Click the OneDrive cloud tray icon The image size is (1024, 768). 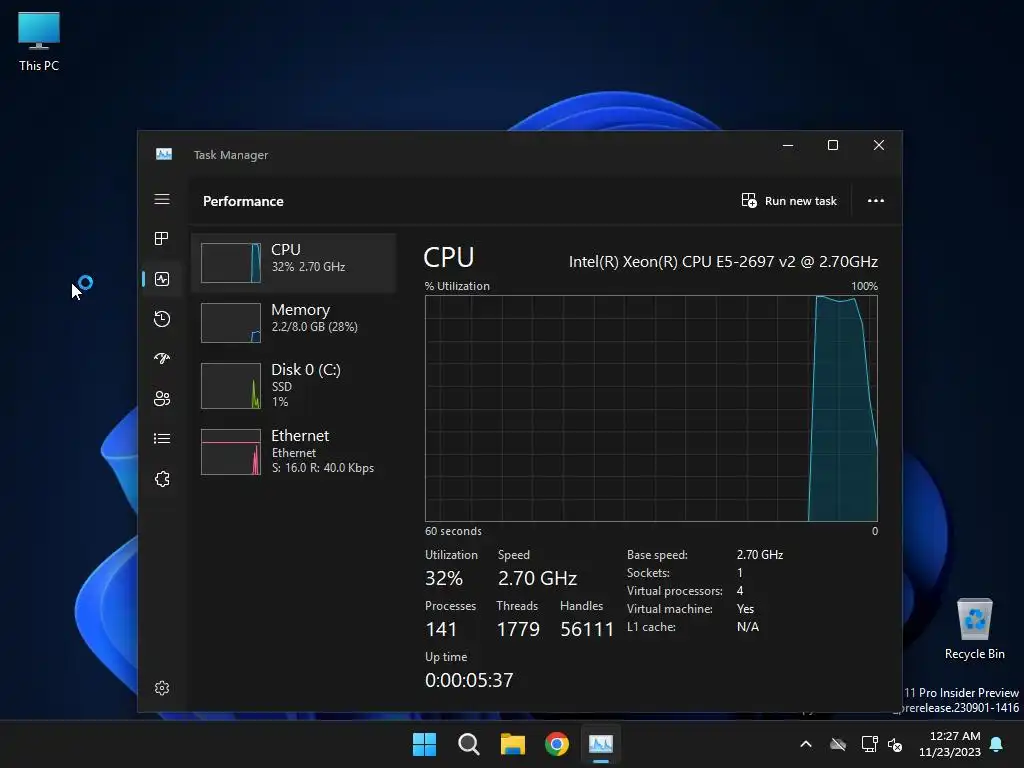click(x=838, y=744)
